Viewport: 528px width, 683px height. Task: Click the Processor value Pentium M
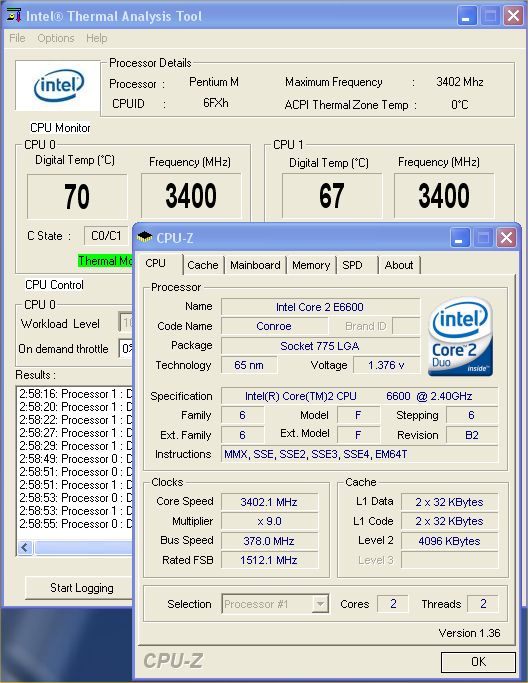(x=214, y=82)
